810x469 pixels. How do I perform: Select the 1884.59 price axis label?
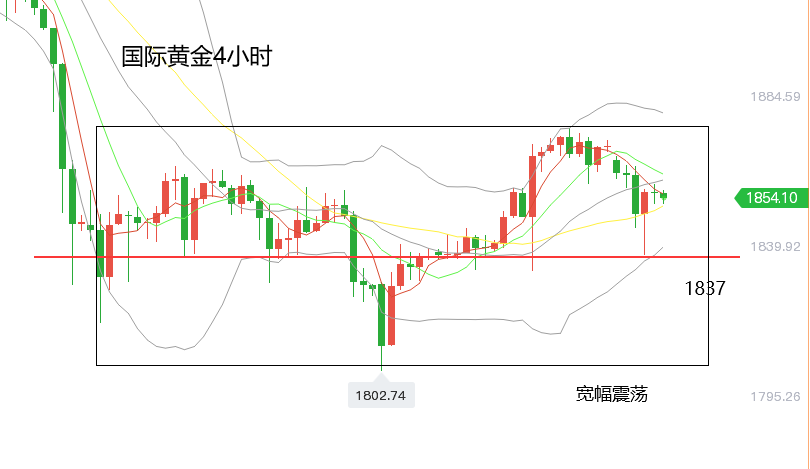[x=775, y=97]
